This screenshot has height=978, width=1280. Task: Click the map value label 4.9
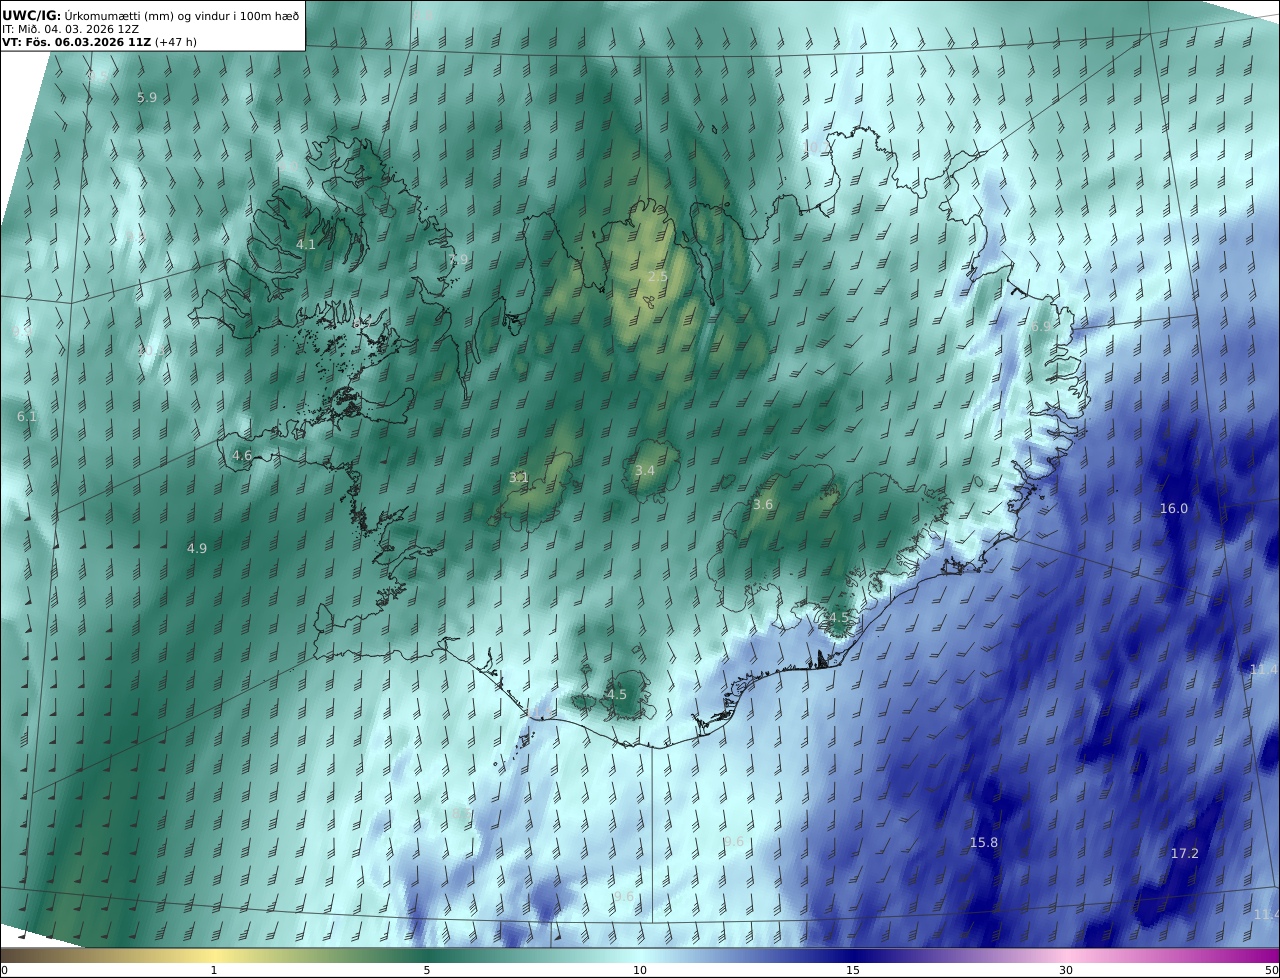(197, 548)
